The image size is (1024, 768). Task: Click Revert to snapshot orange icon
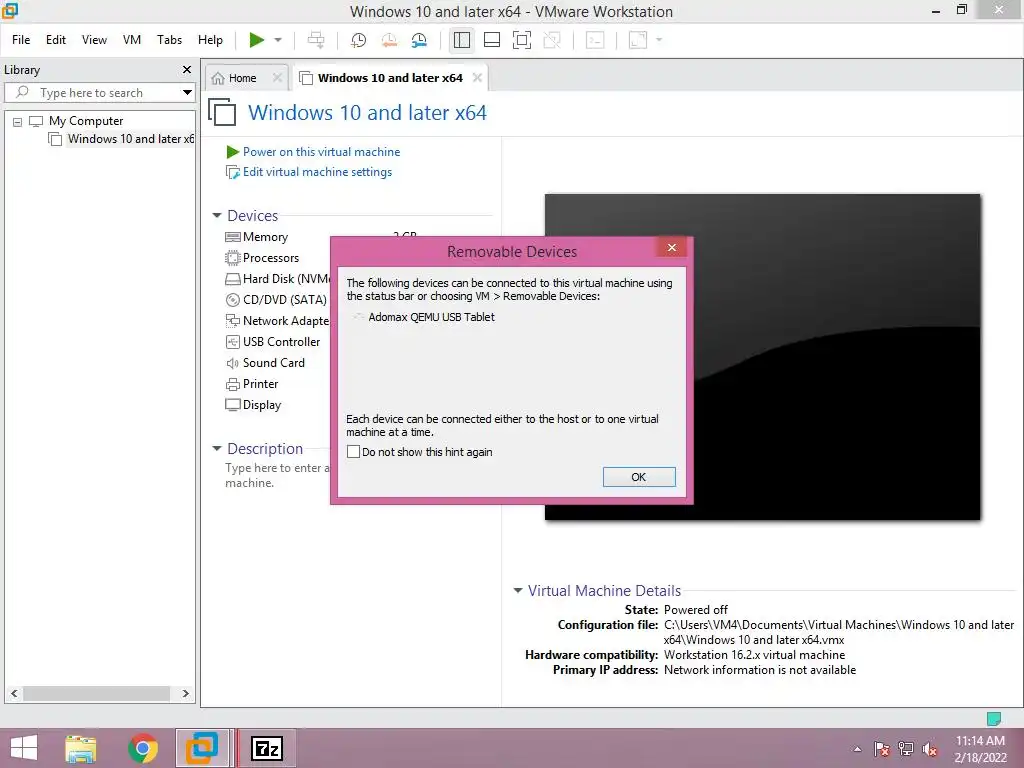point(389,40)
